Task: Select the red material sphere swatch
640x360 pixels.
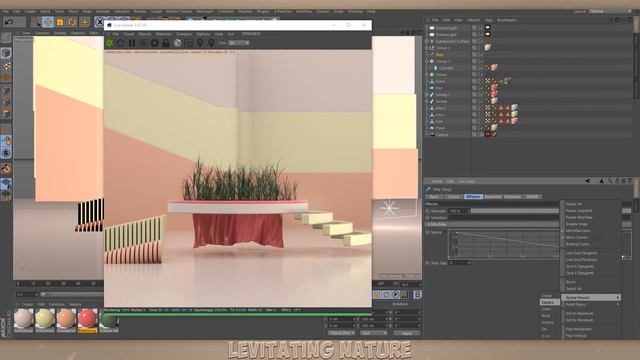Action: coord(87,318)
